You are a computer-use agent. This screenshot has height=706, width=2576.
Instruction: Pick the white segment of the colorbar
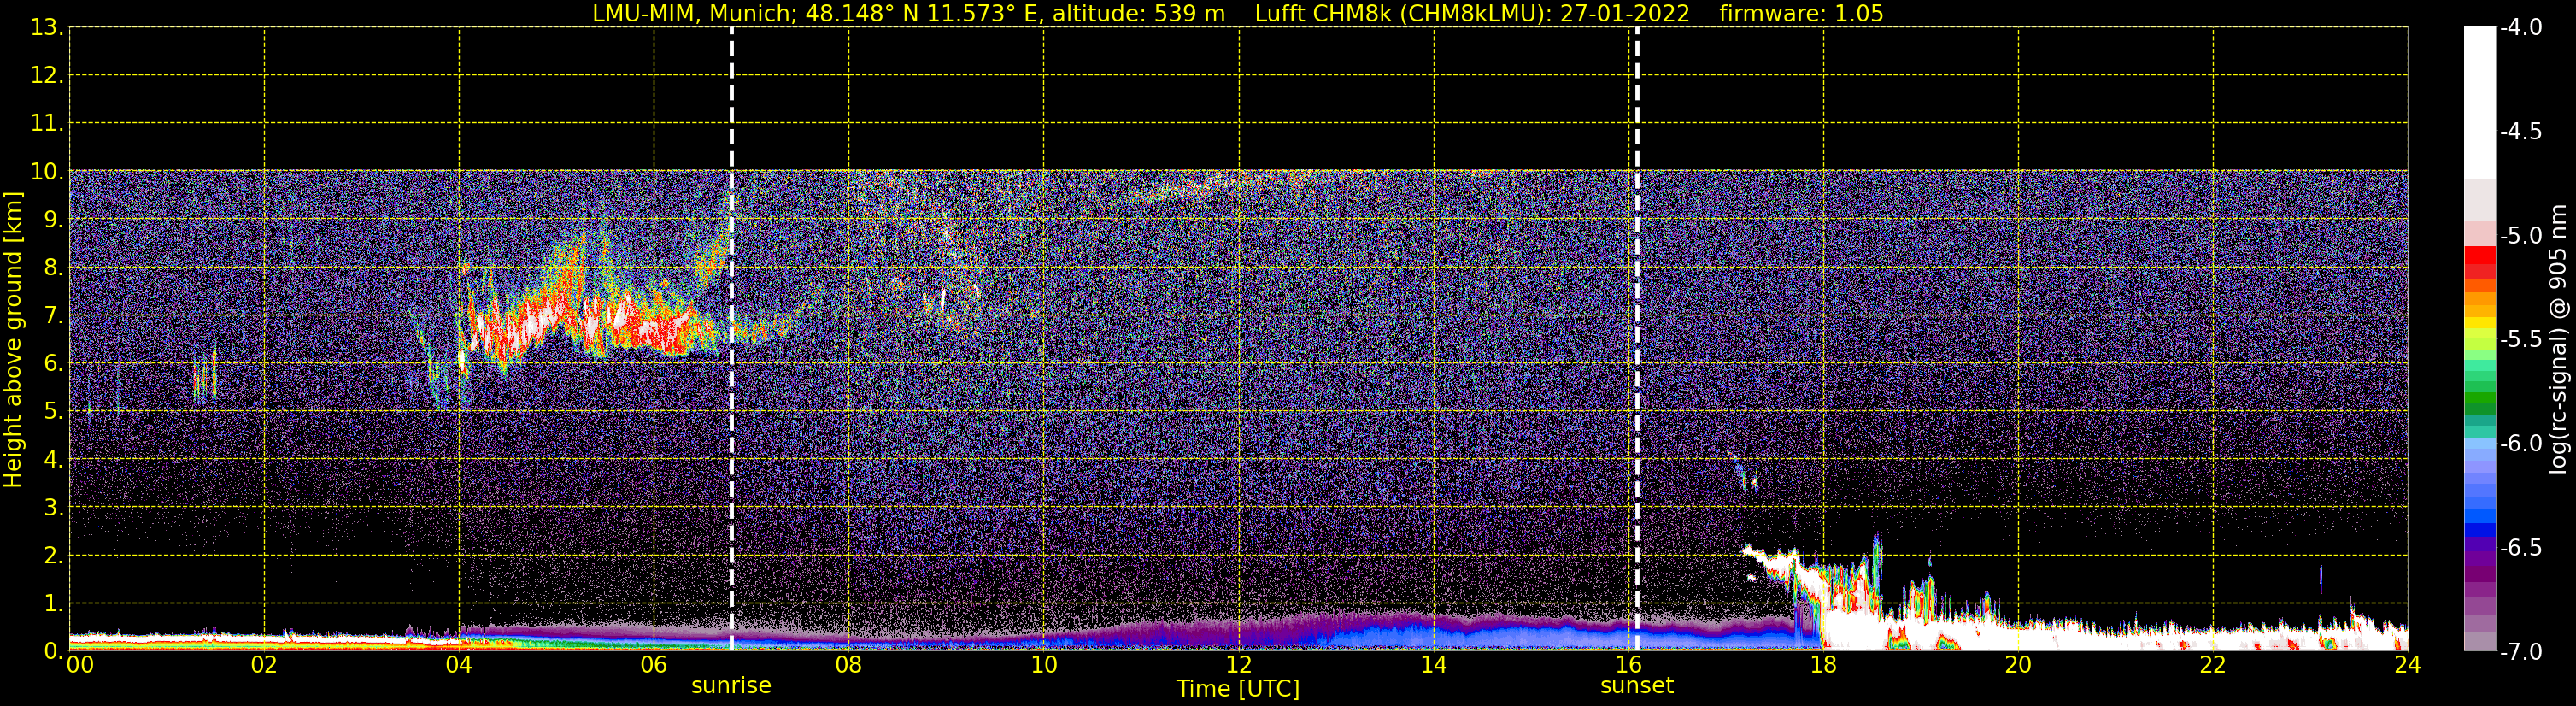(x=2479, y=104)
